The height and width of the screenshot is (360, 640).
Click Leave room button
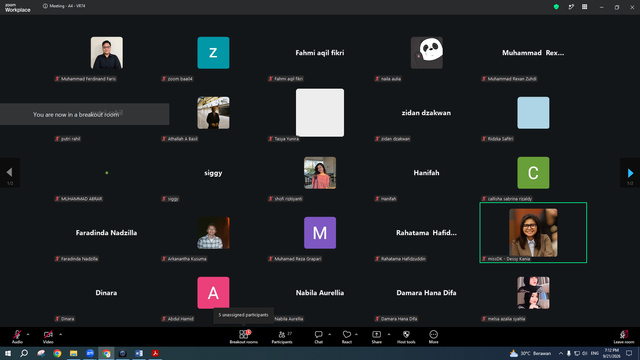624,337
